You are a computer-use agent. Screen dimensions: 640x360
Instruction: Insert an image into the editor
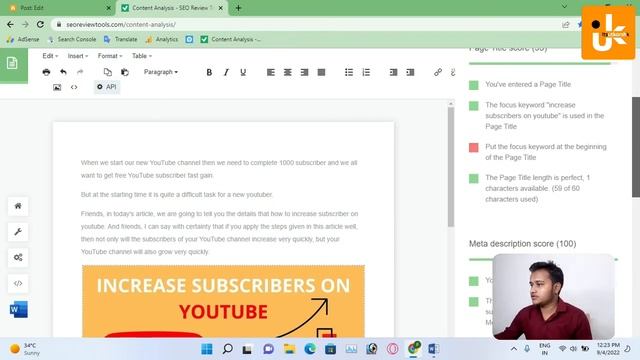(57, 87)
